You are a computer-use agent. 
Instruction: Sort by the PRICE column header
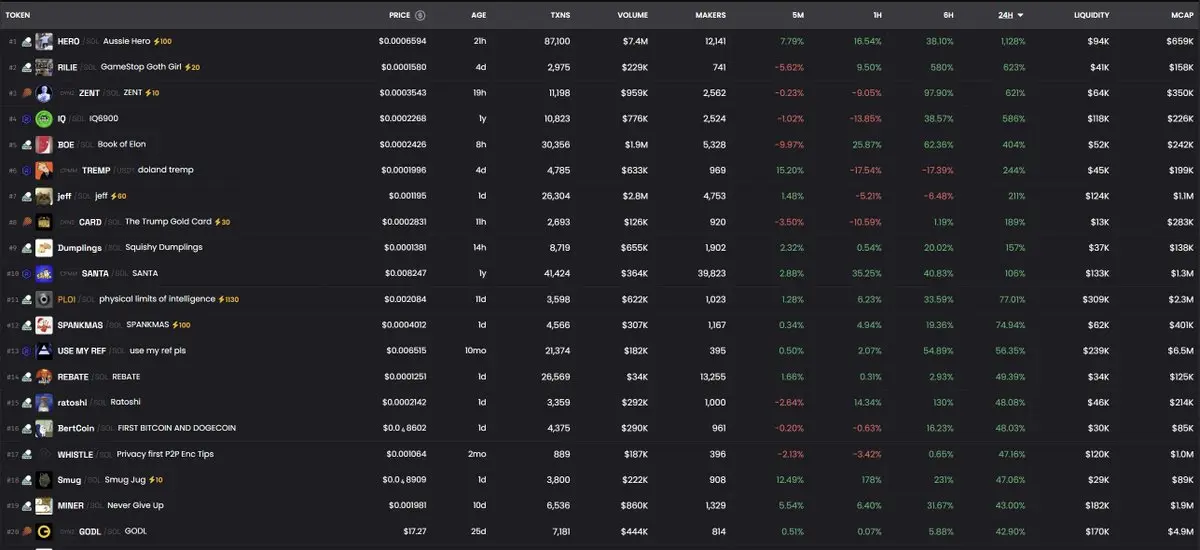399,15
